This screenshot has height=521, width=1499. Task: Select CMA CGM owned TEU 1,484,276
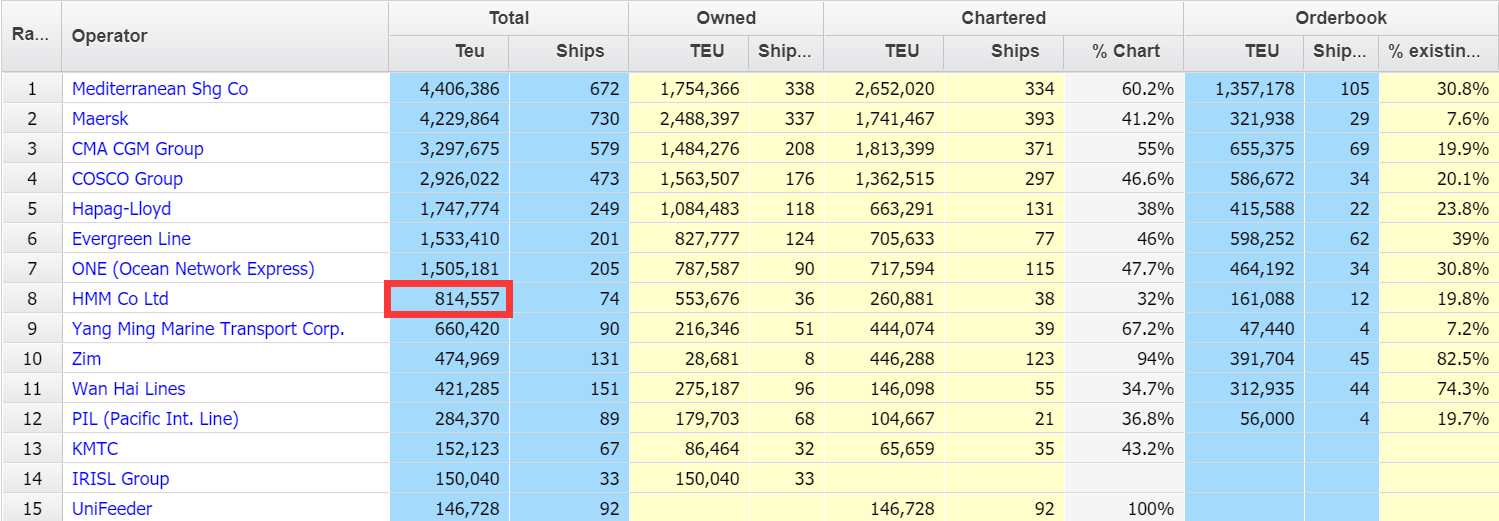click(689, 149)
